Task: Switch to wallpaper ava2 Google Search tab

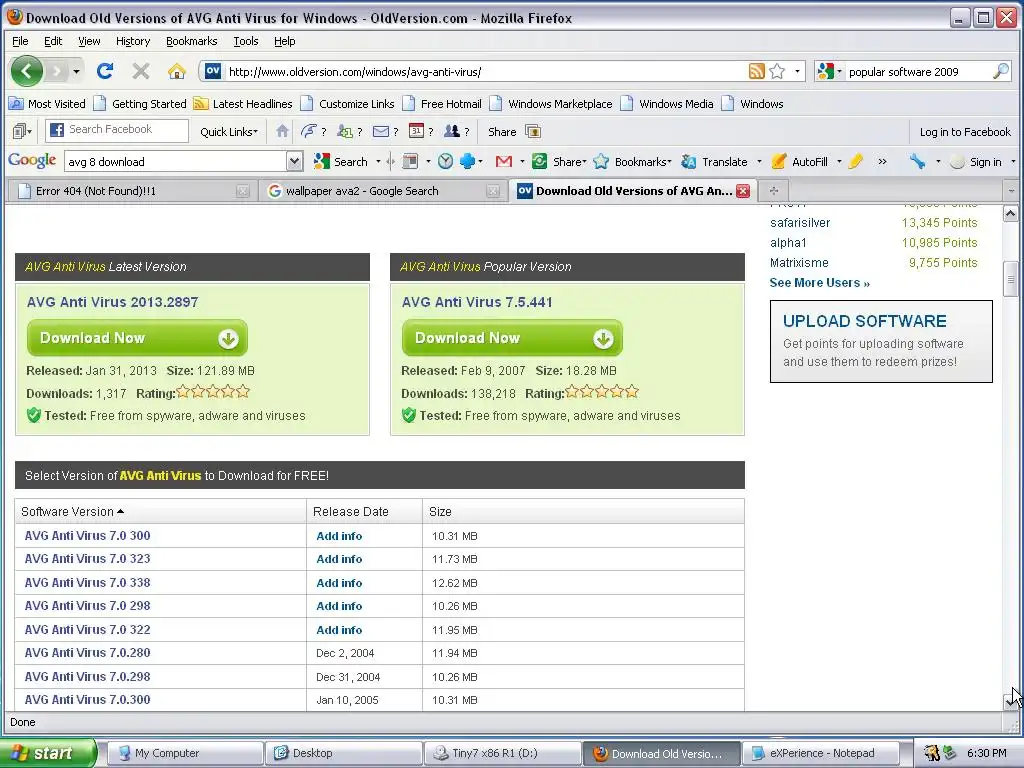Action: point(382,191)
